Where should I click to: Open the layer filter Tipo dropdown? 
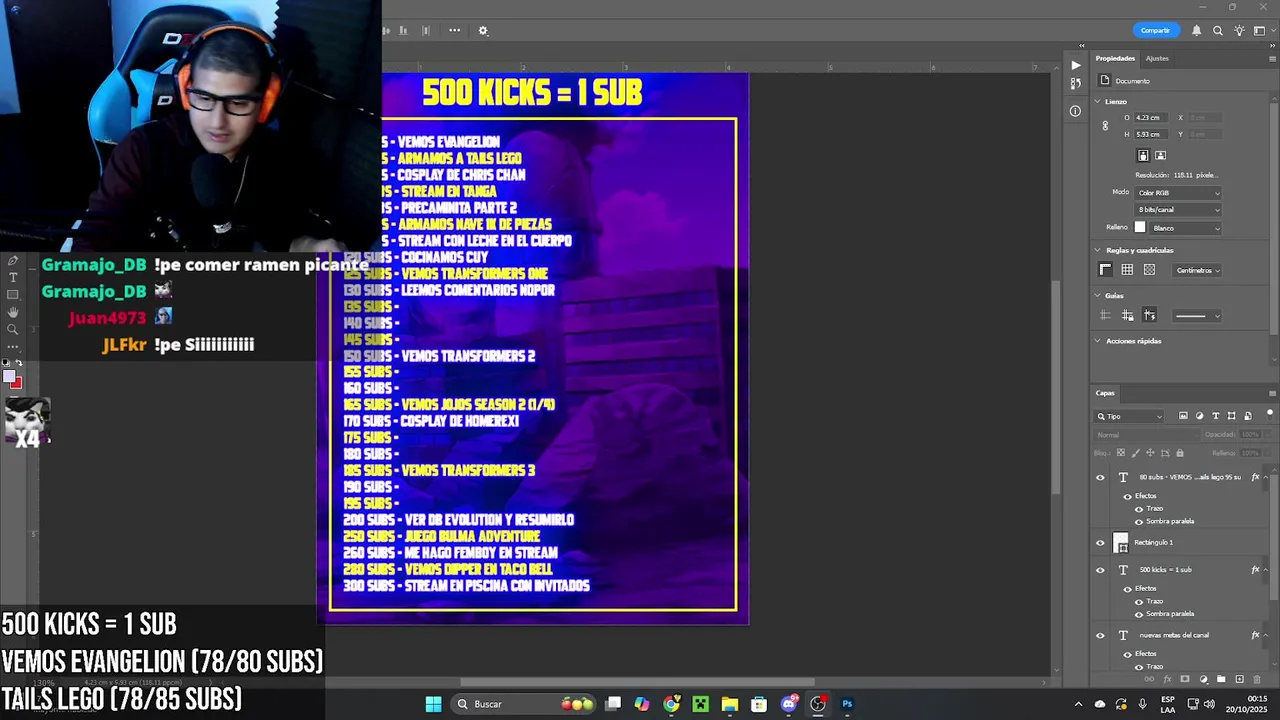(1130, 416)
